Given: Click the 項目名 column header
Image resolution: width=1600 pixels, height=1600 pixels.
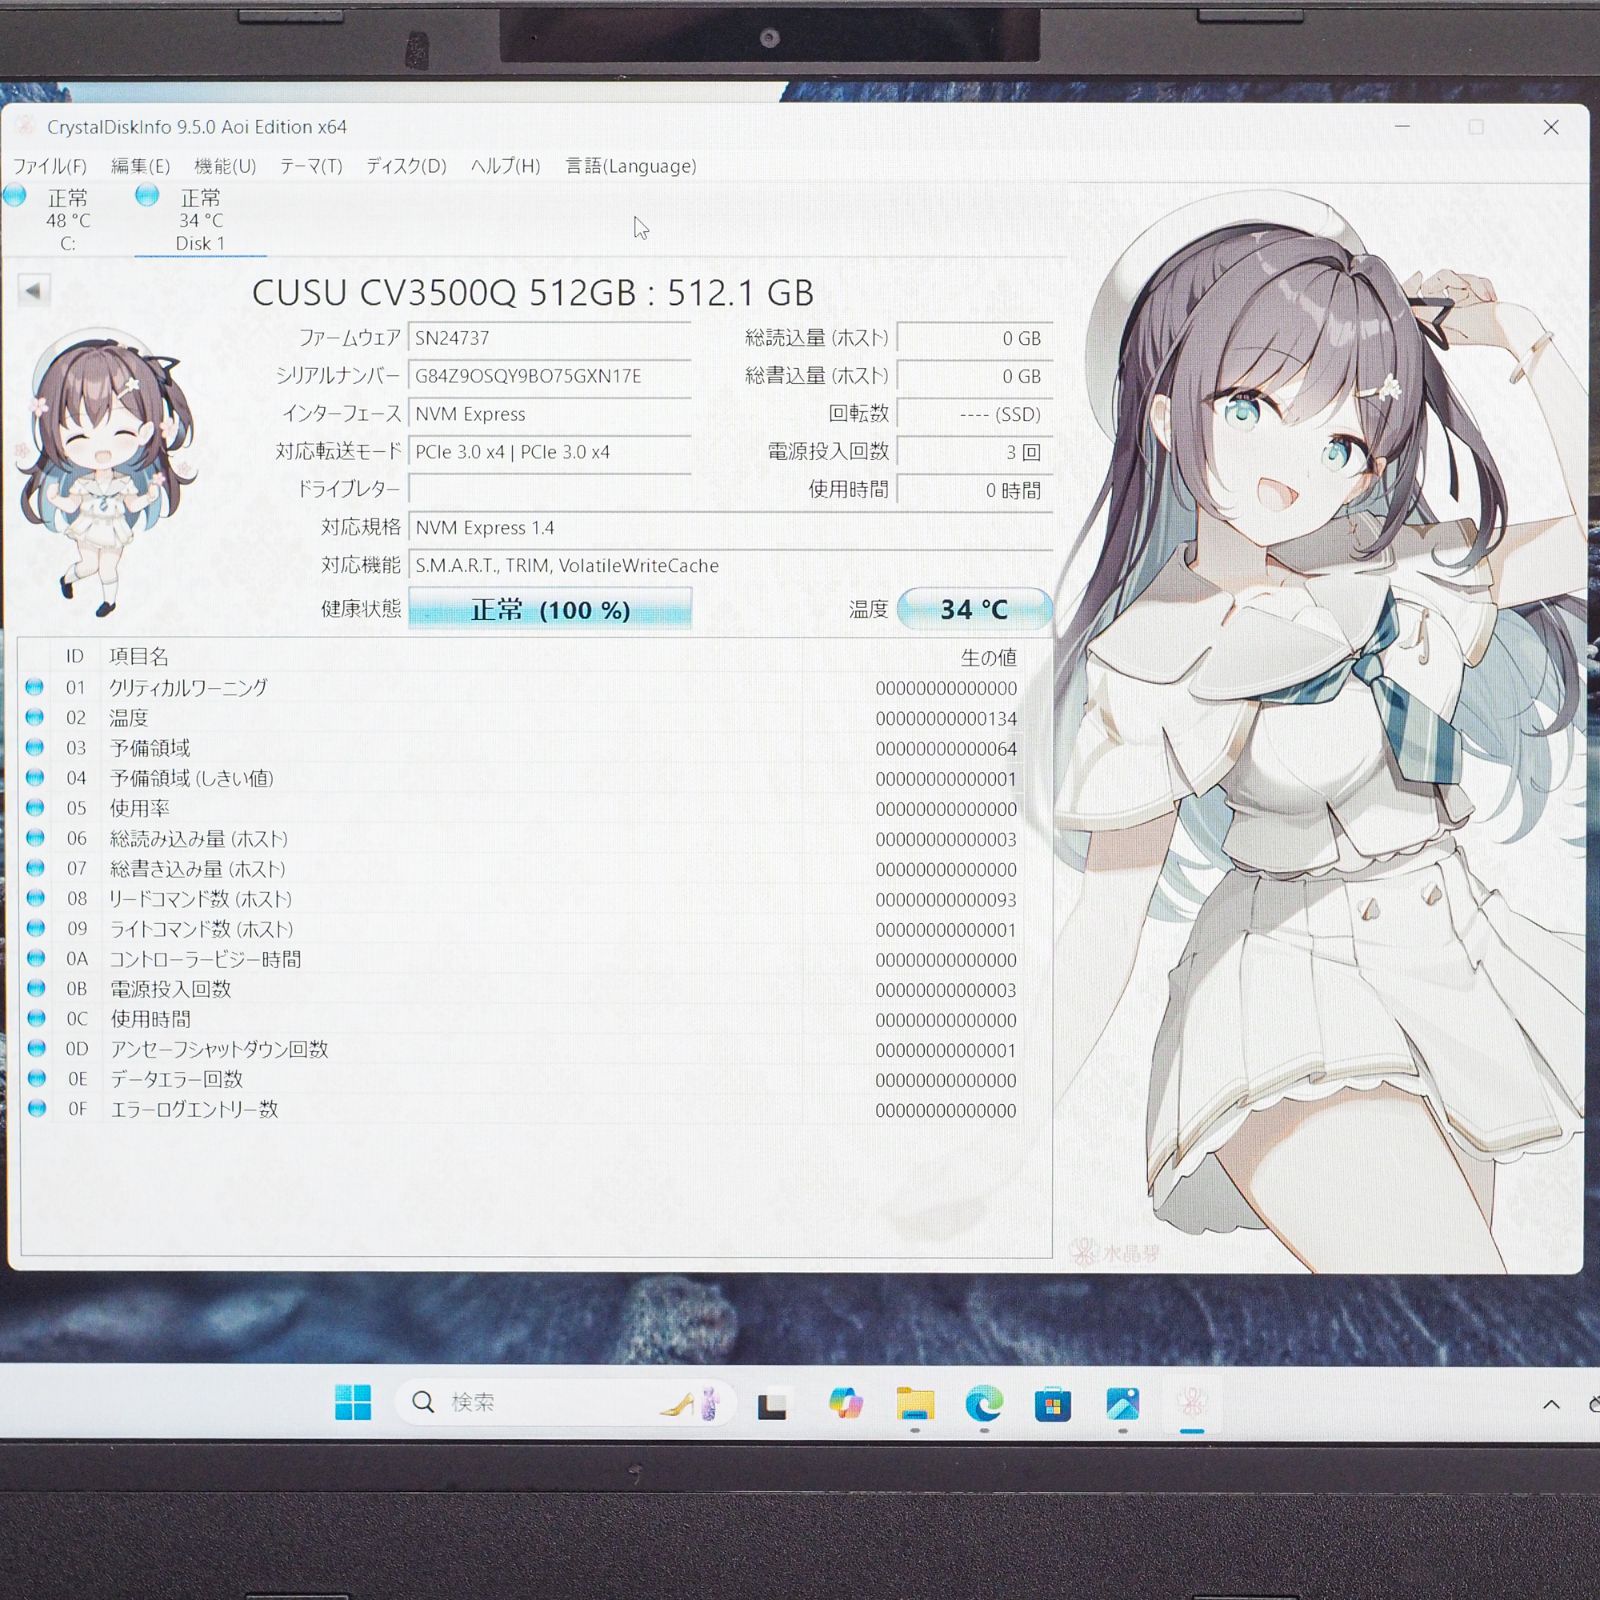Looking at the screenshot, I should pos(139,656).
